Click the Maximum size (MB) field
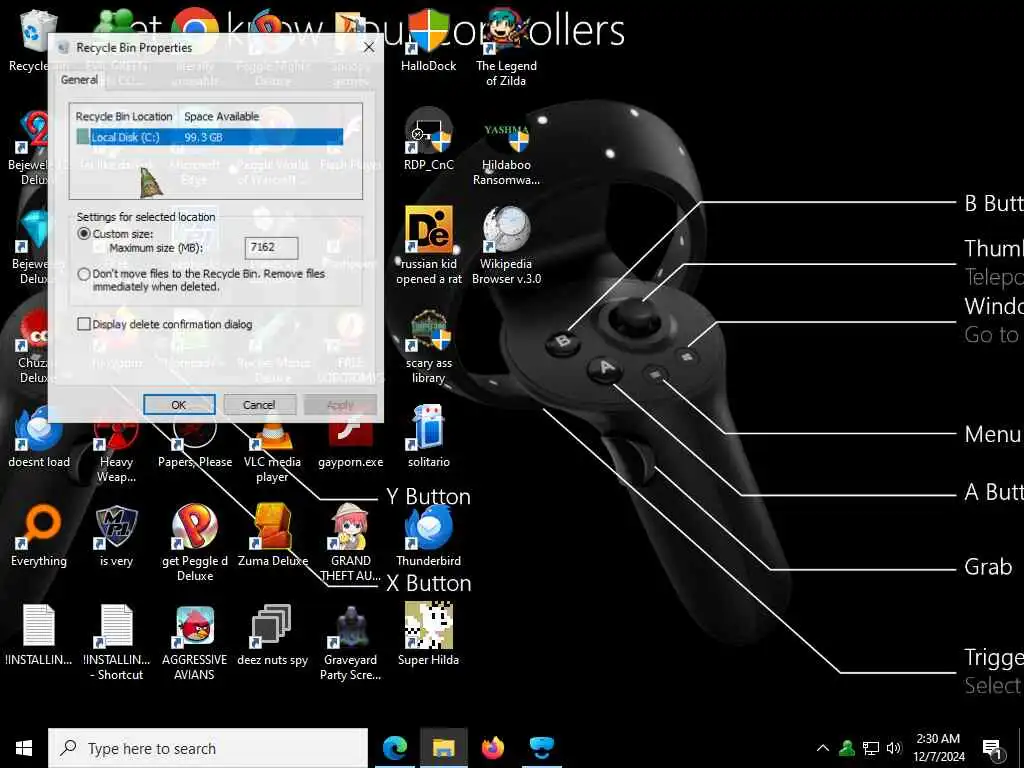The height and width of the screenshot is (768, 1024). [x=272, y=248]
